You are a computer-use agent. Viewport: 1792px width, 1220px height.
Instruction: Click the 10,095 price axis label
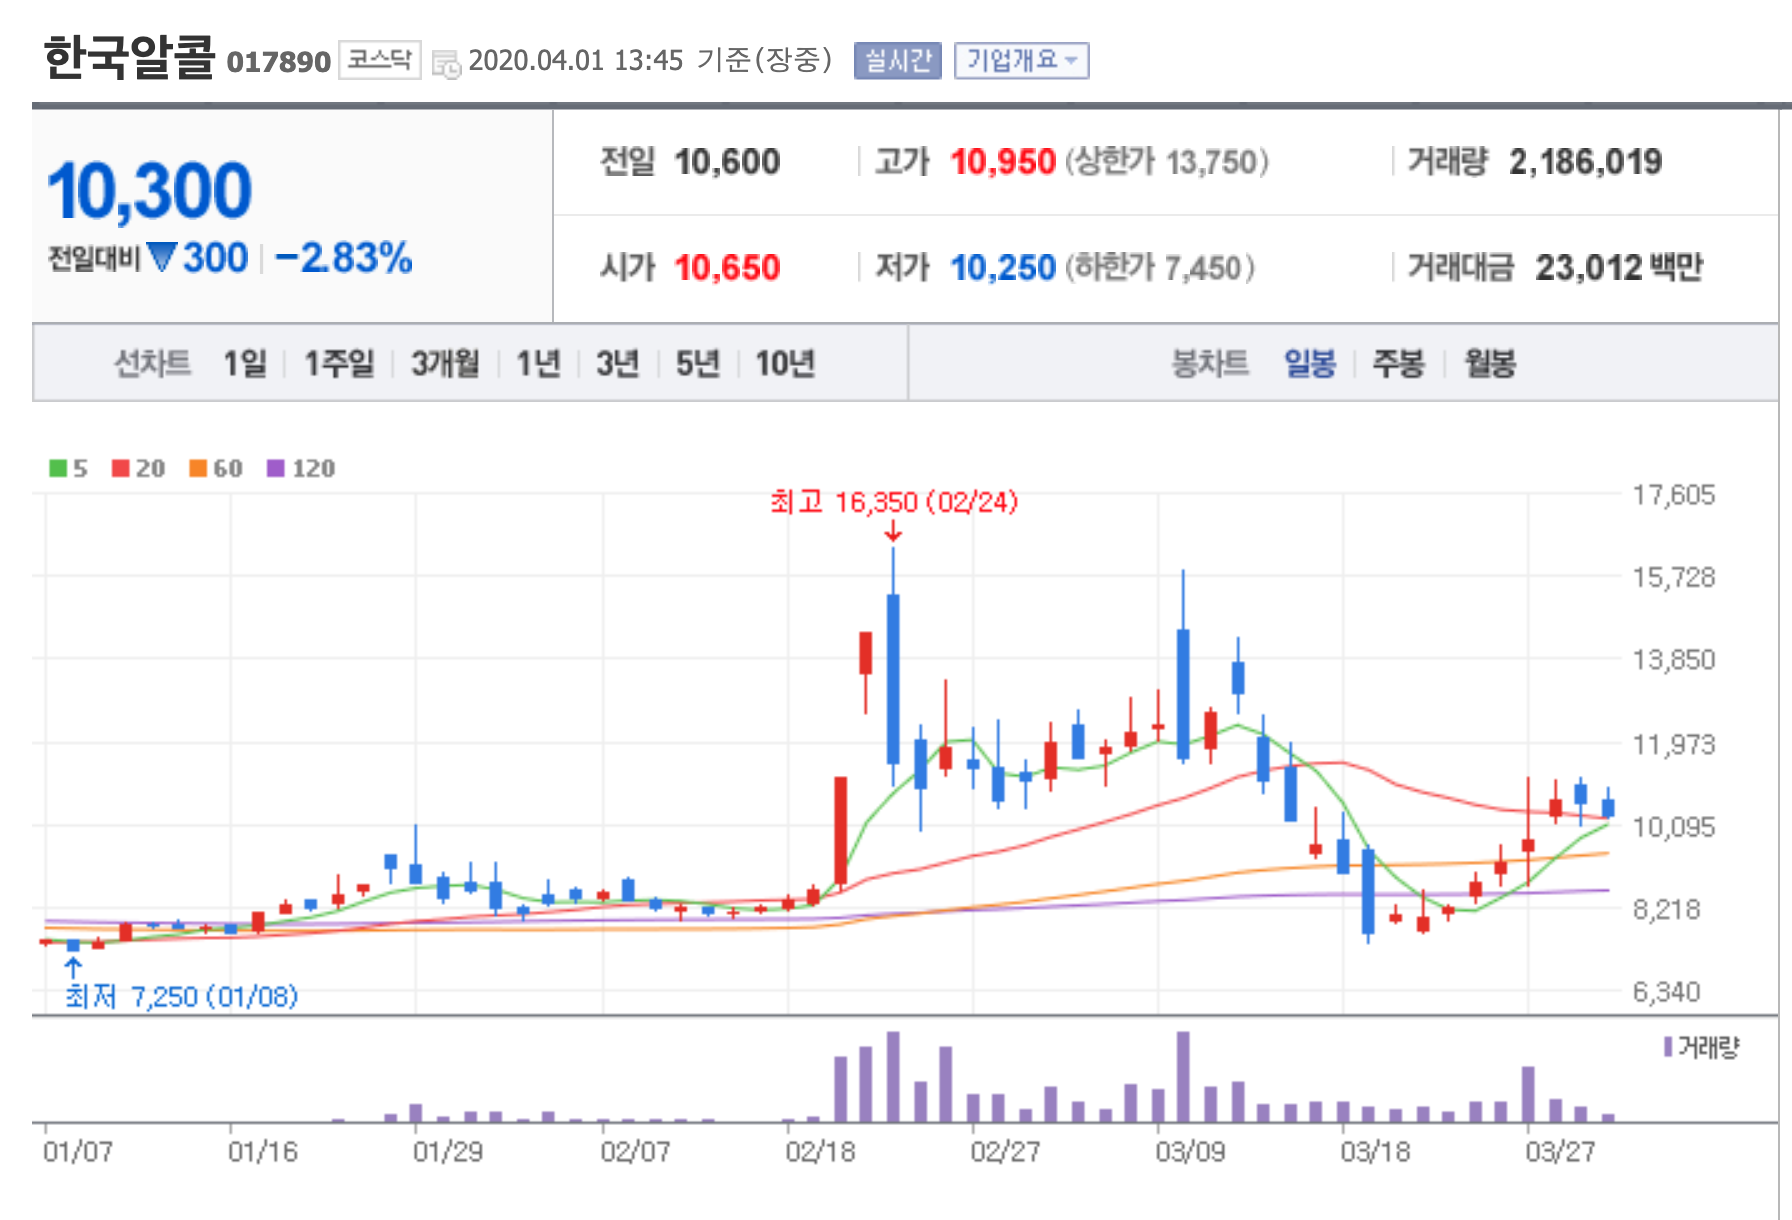[1674, 827]
